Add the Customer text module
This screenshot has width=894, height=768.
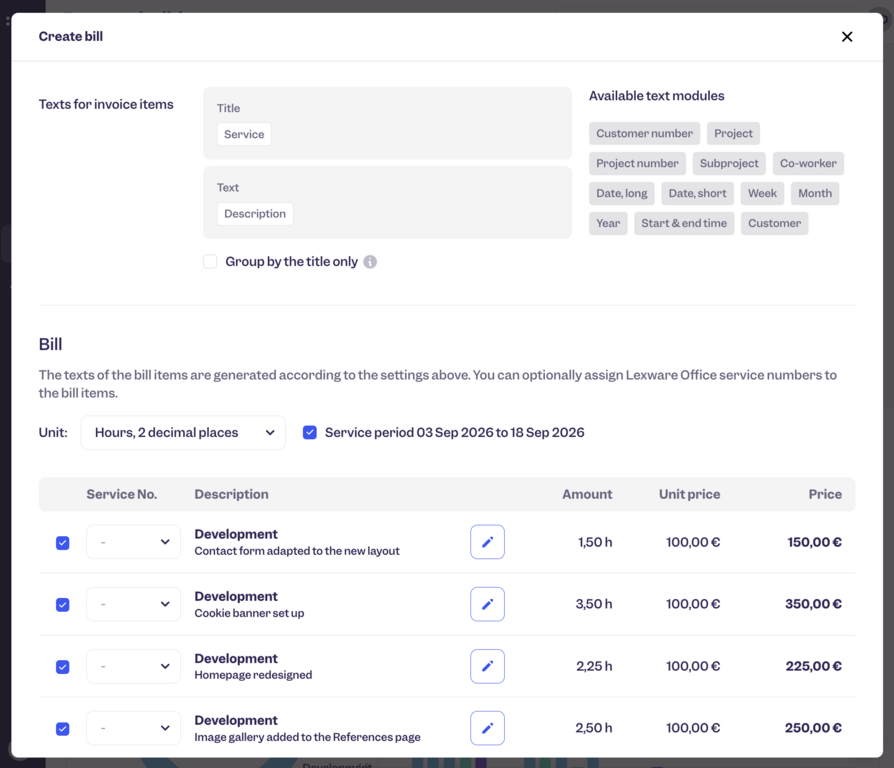point(774,223)
